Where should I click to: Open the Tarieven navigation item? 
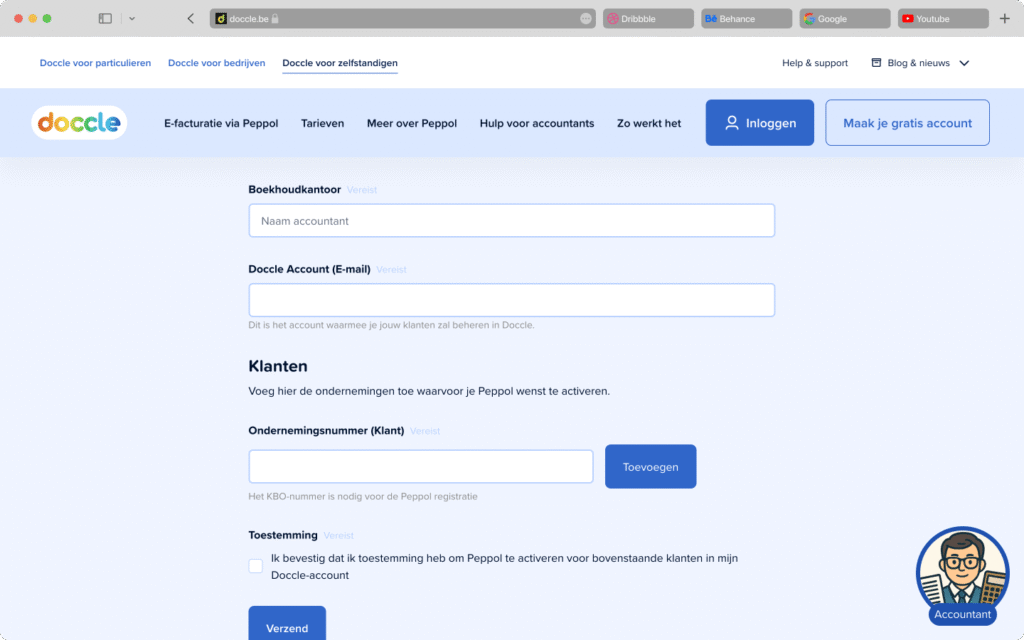pos(322,123)
